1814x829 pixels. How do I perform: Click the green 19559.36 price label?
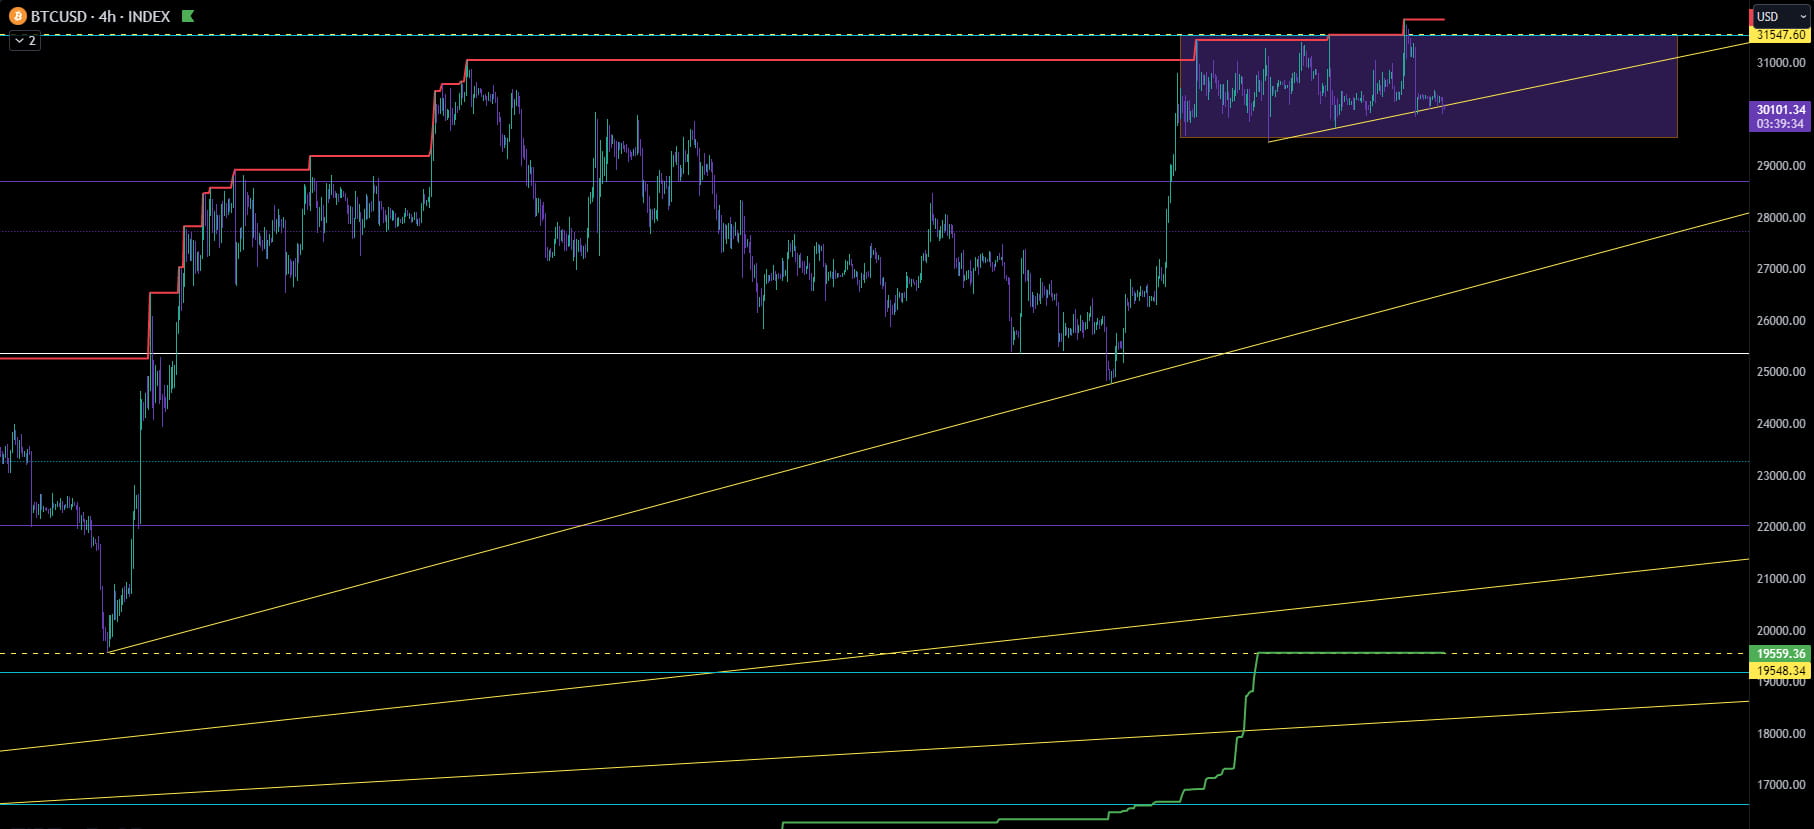[x=1780, y=654]
